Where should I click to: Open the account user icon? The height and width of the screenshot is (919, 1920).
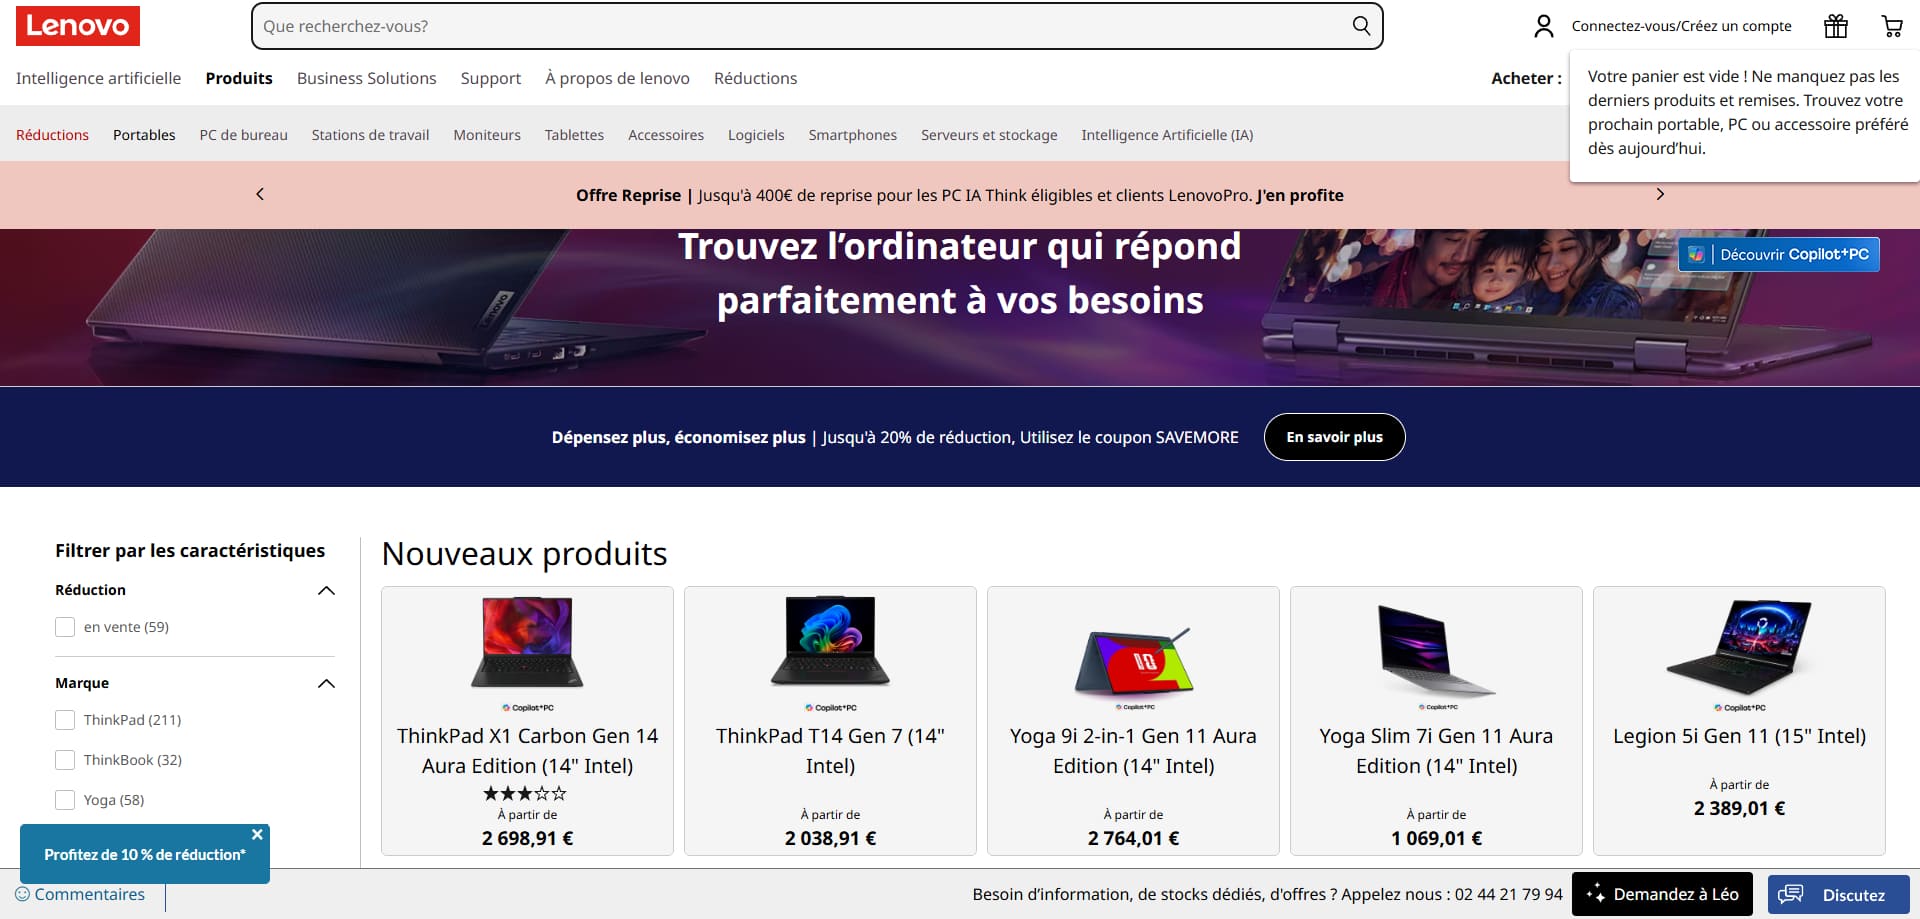(1544, 26)
